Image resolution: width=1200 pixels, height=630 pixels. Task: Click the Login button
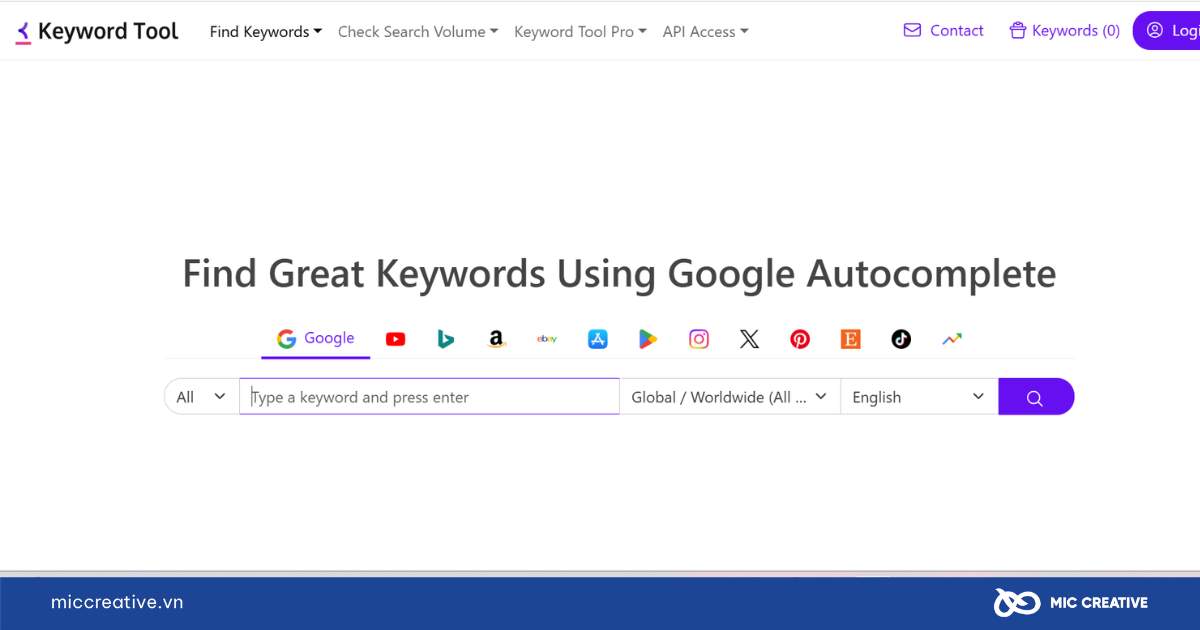1167,31
